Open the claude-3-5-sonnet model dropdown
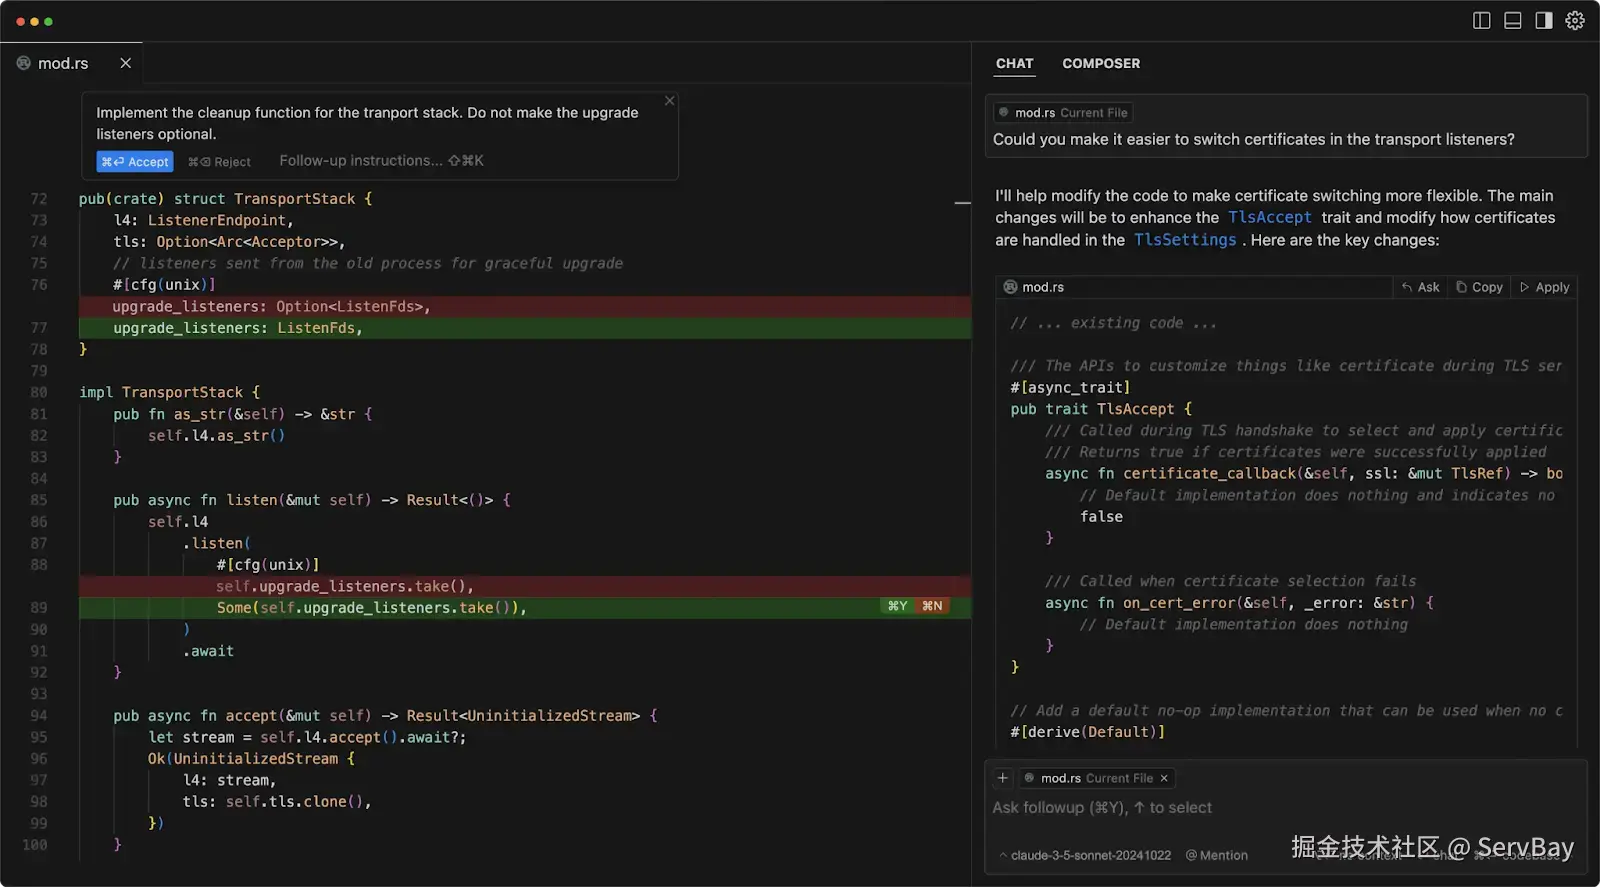This screenshot has width=1600, height=887. (x=1086, y=855)
